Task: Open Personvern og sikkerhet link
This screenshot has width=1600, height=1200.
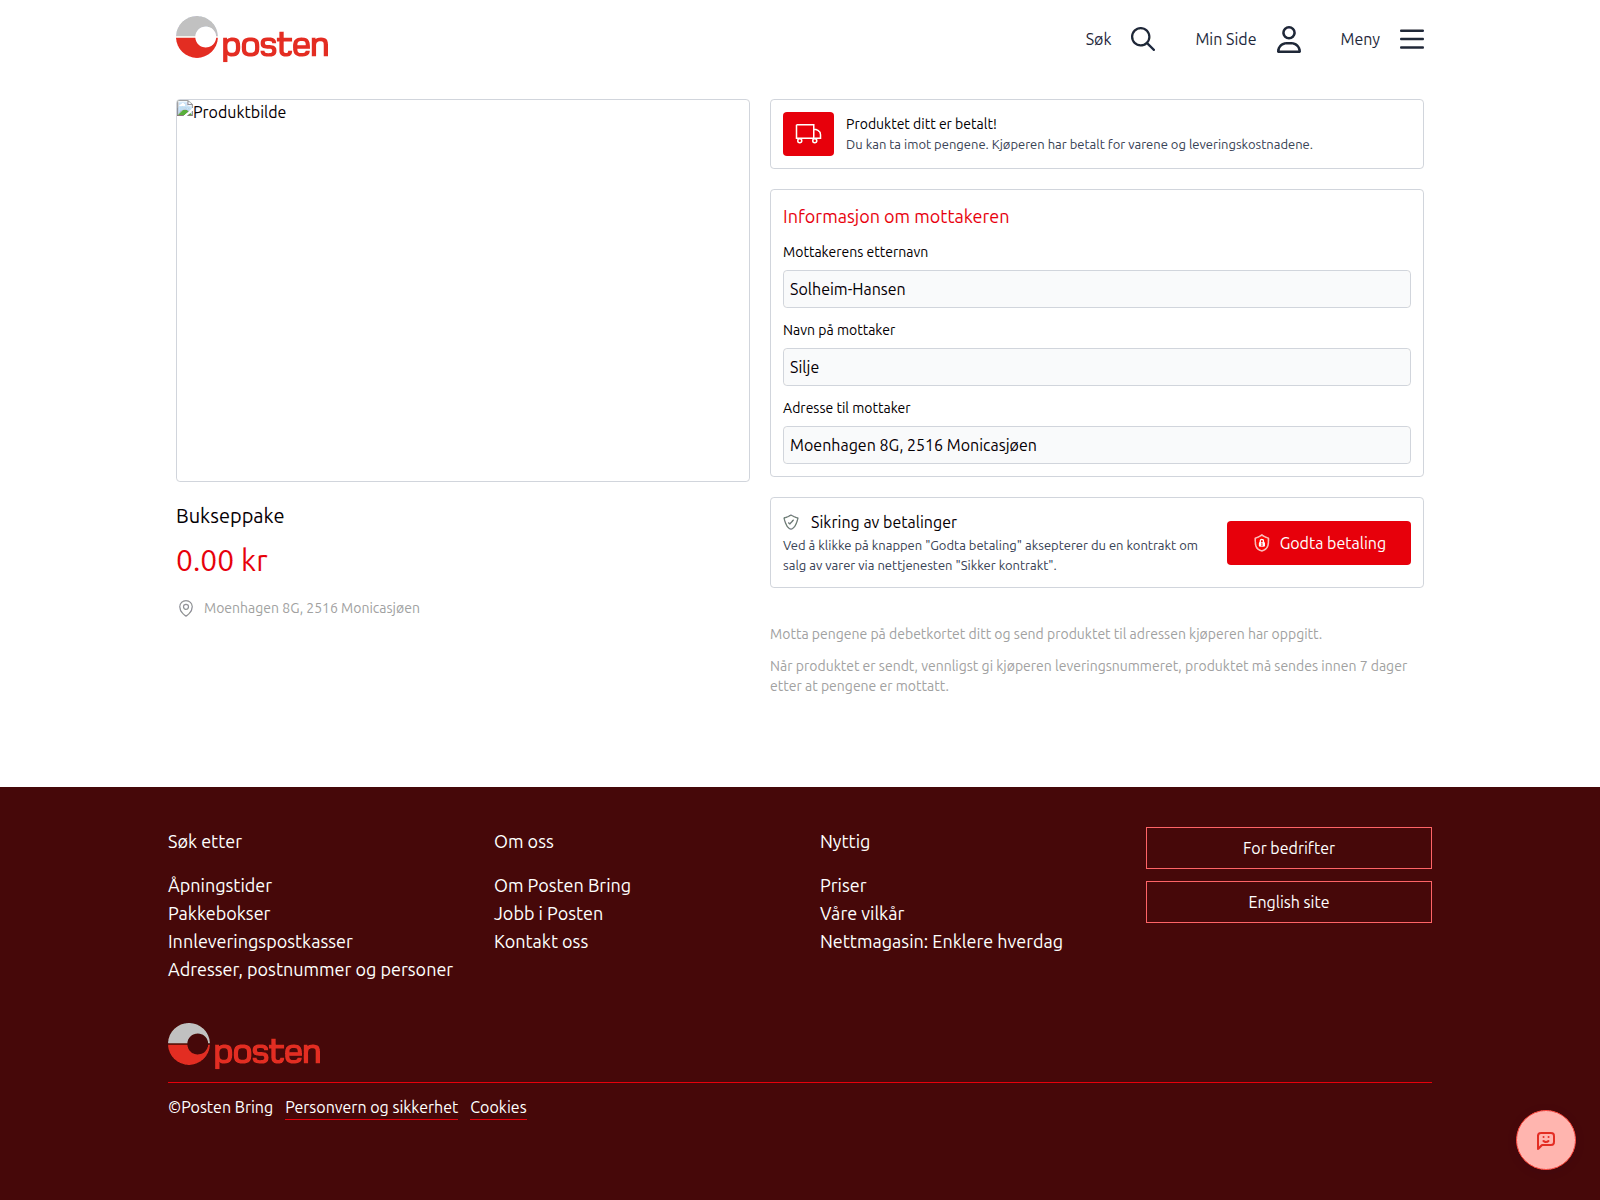Action: coord(371,1107)
